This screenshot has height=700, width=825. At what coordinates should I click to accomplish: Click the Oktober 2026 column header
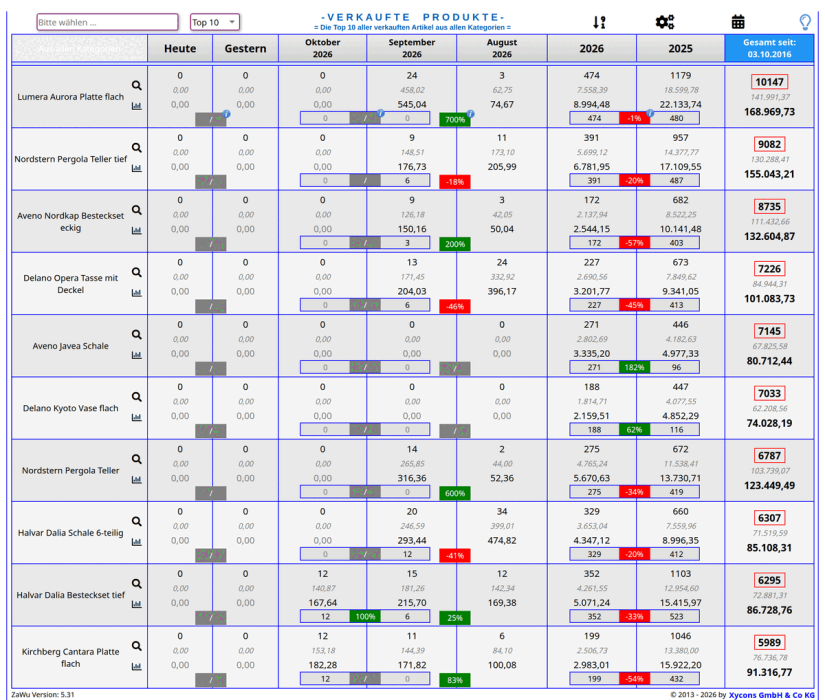323,48
